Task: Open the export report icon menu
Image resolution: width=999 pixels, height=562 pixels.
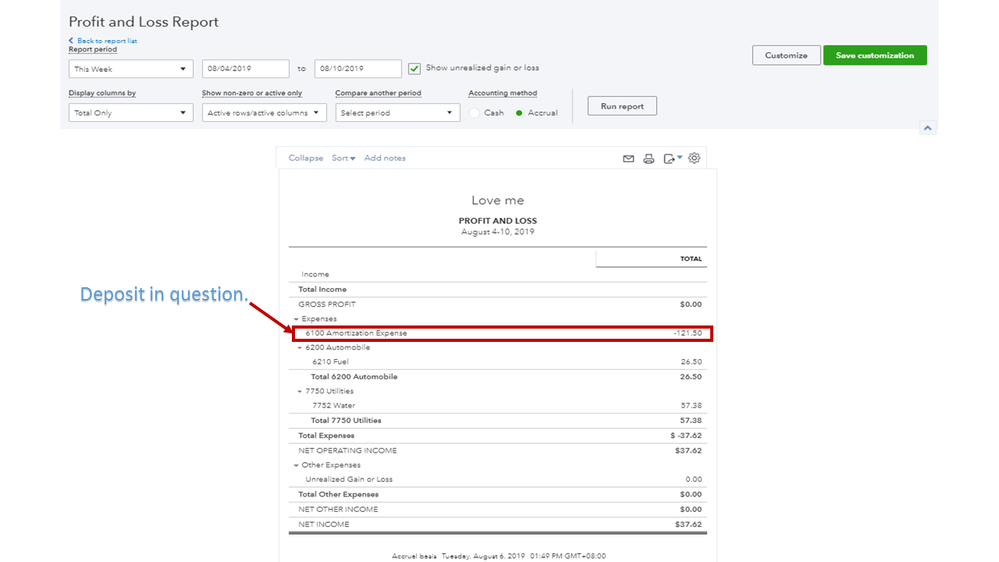Action: click(x=673, y=159)
